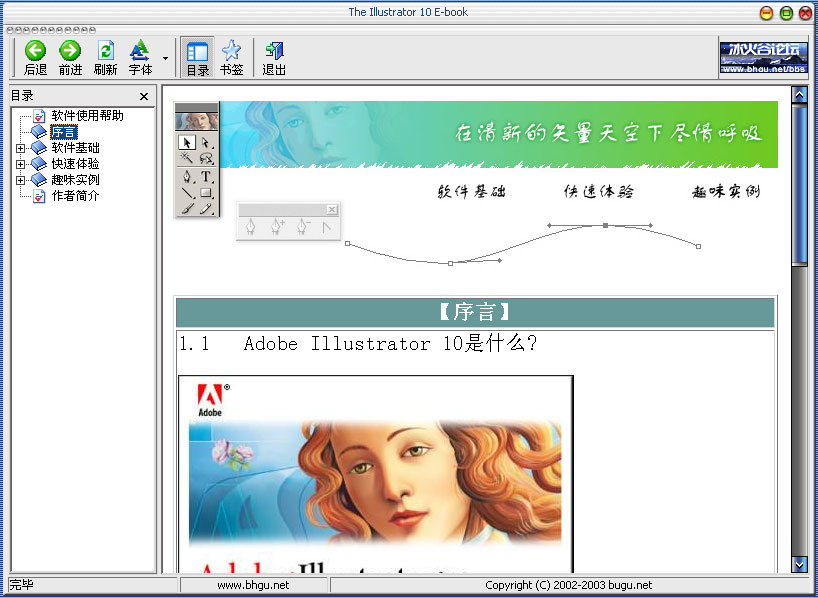Select the Rectangle tool
The height and width of the screenshot is (598, 818).
pyautogui.click(x=206, y=193)
